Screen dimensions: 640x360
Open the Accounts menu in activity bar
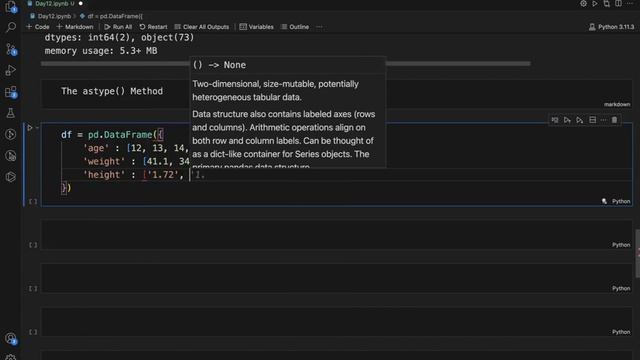tap(11, 338)
